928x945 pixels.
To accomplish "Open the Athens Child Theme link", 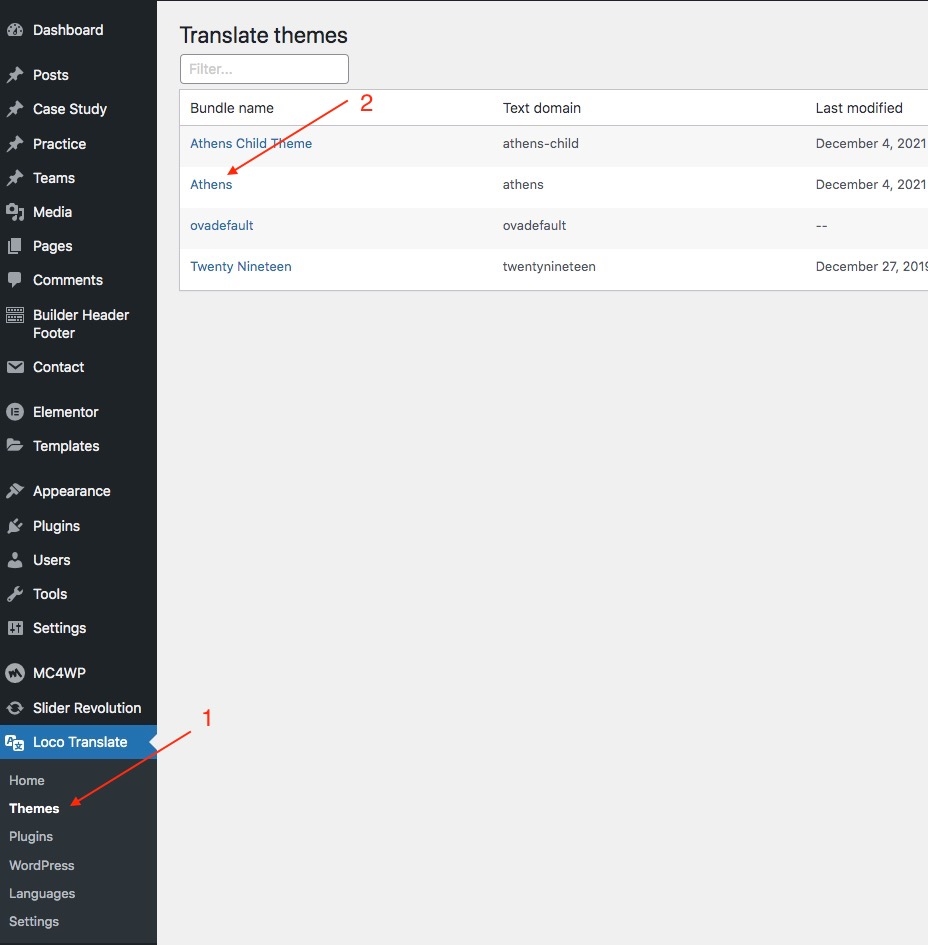I will tap(251, 143).
